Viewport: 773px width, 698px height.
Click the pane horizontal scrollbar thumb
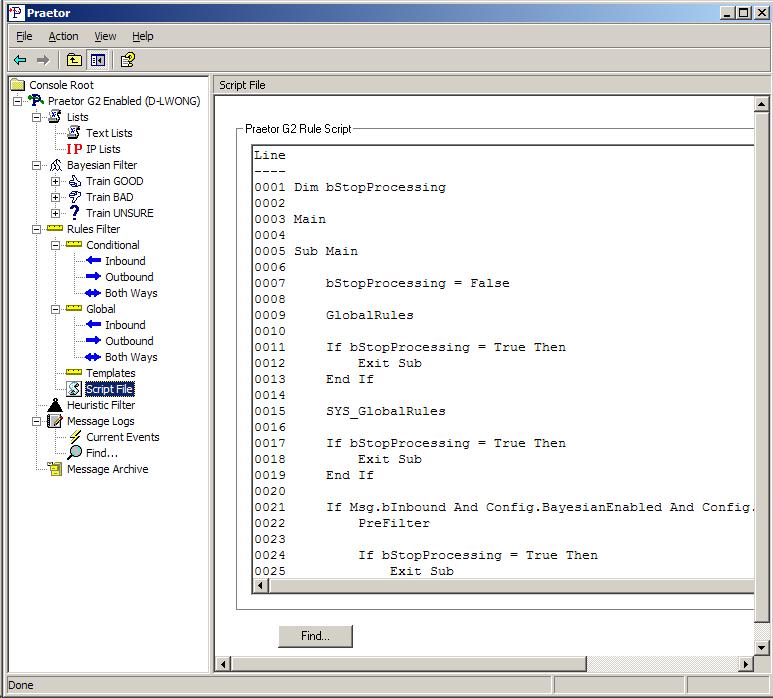[x=409, y=664]
